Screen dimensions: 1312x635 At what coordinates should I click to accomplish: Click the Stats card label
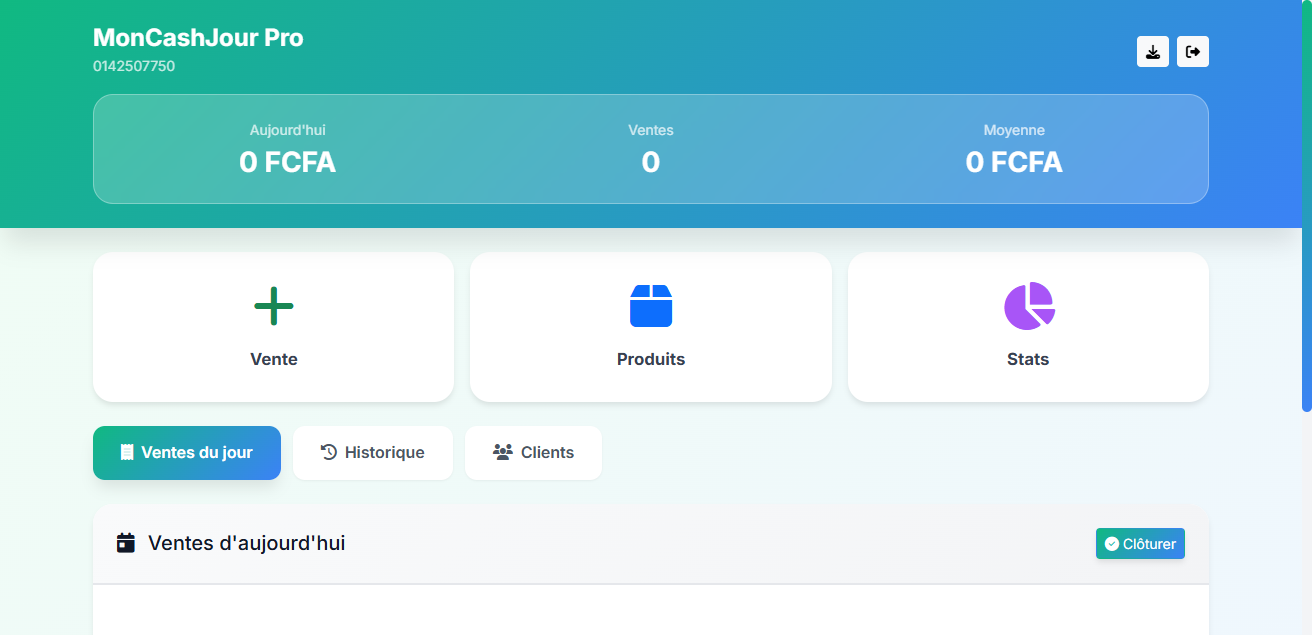pyautogui.click(x=1028, y=359)
